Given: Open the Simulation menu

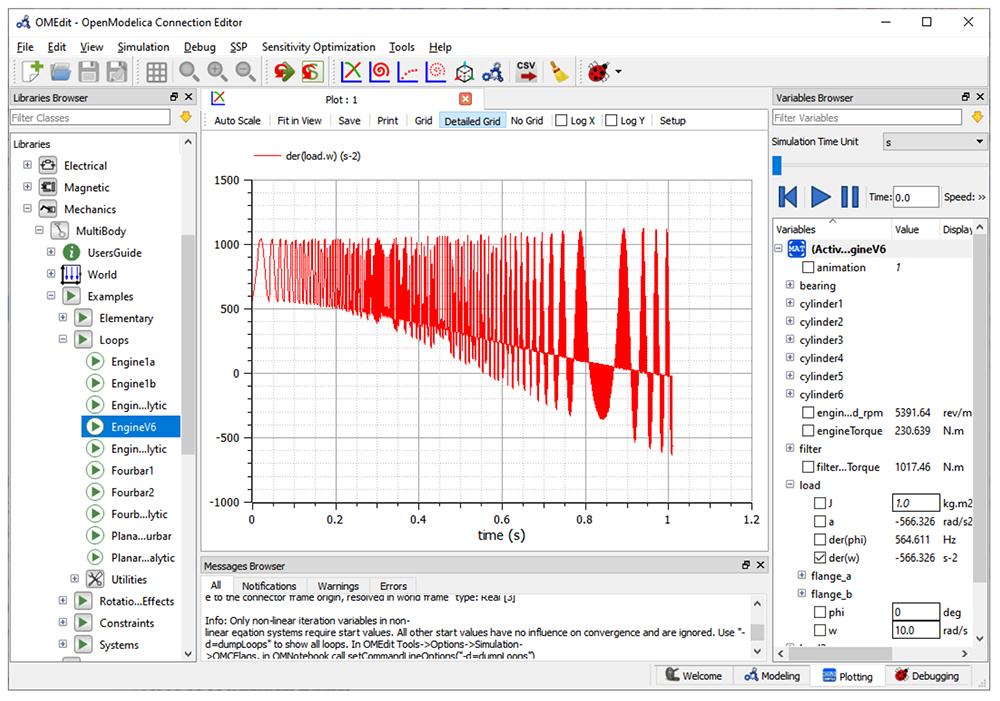Looking at the screenshot, I should click(143, 47).
